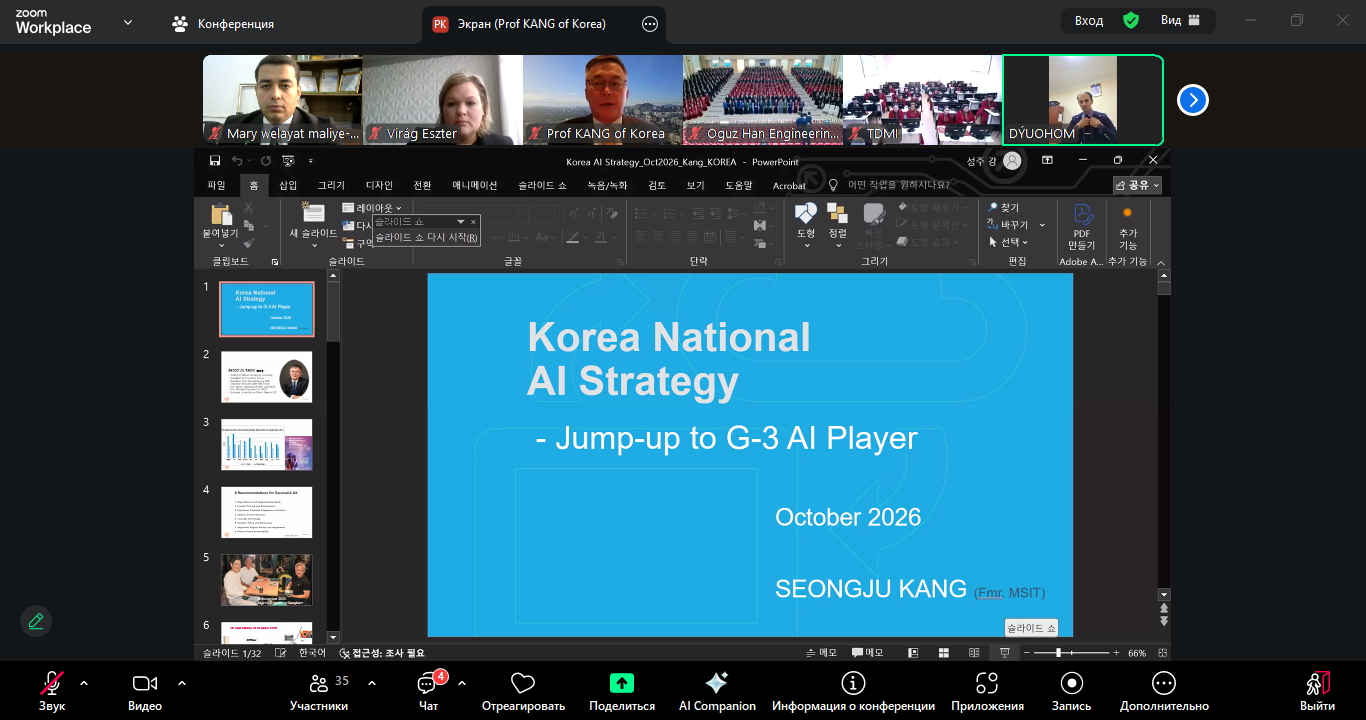The height and width of the screenshot is (720, 1366).
Task: Open the Участники participants panel
Action: click(320, 691)
